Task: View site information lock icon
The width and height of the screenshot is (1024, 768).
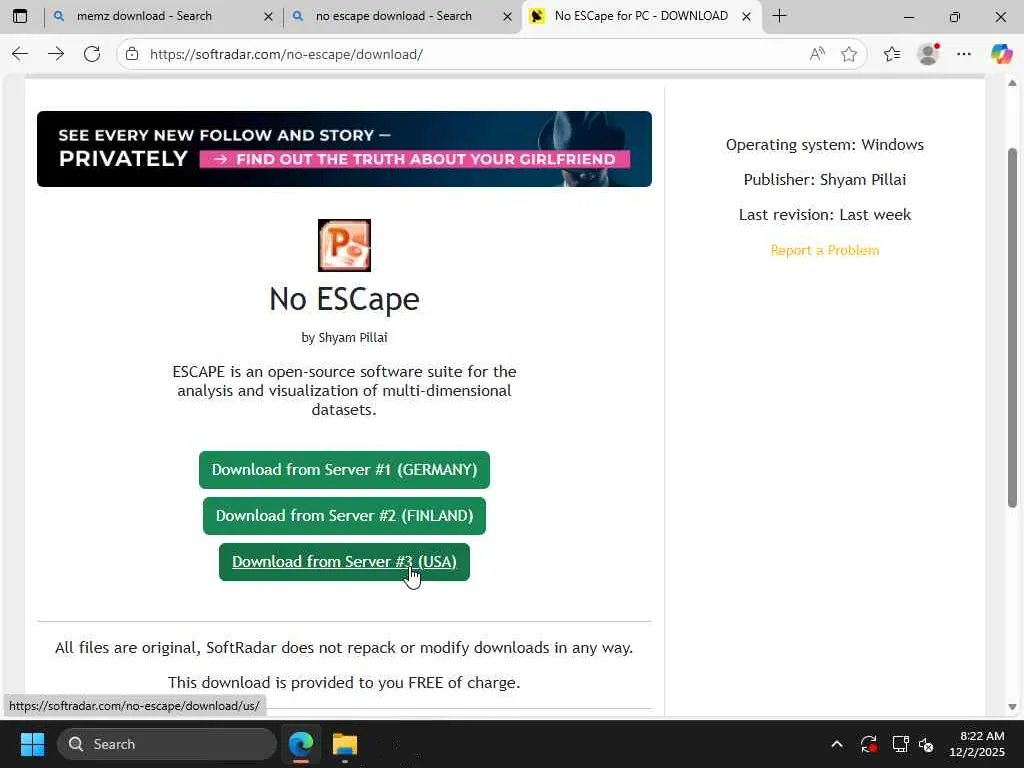Action: (x=132, y=54)
